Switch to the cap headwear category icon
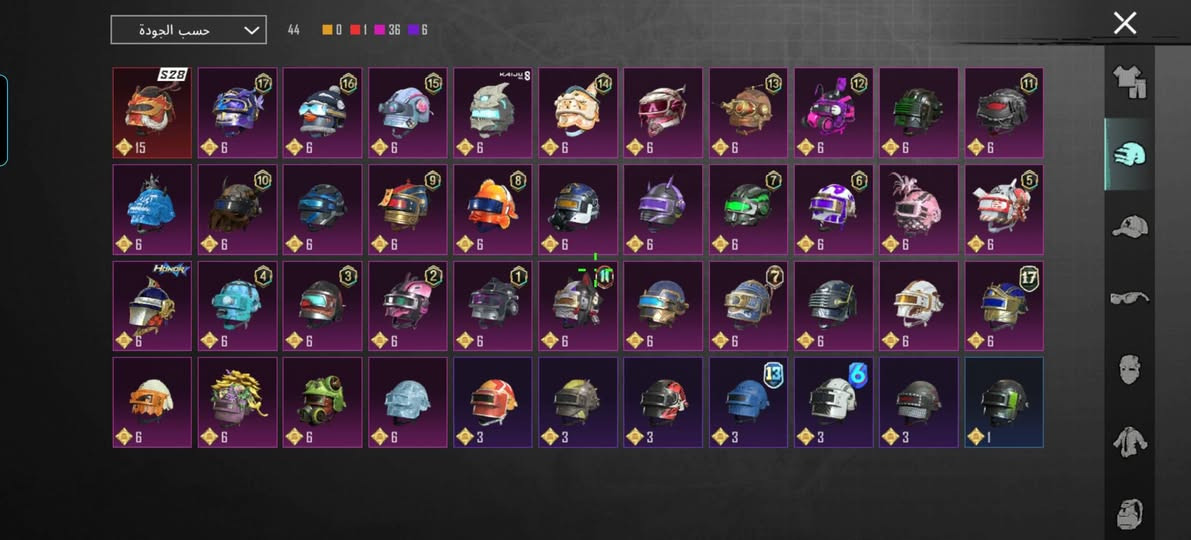Viewport: 1191px width, 540px height. click(x=1130, y=226)
